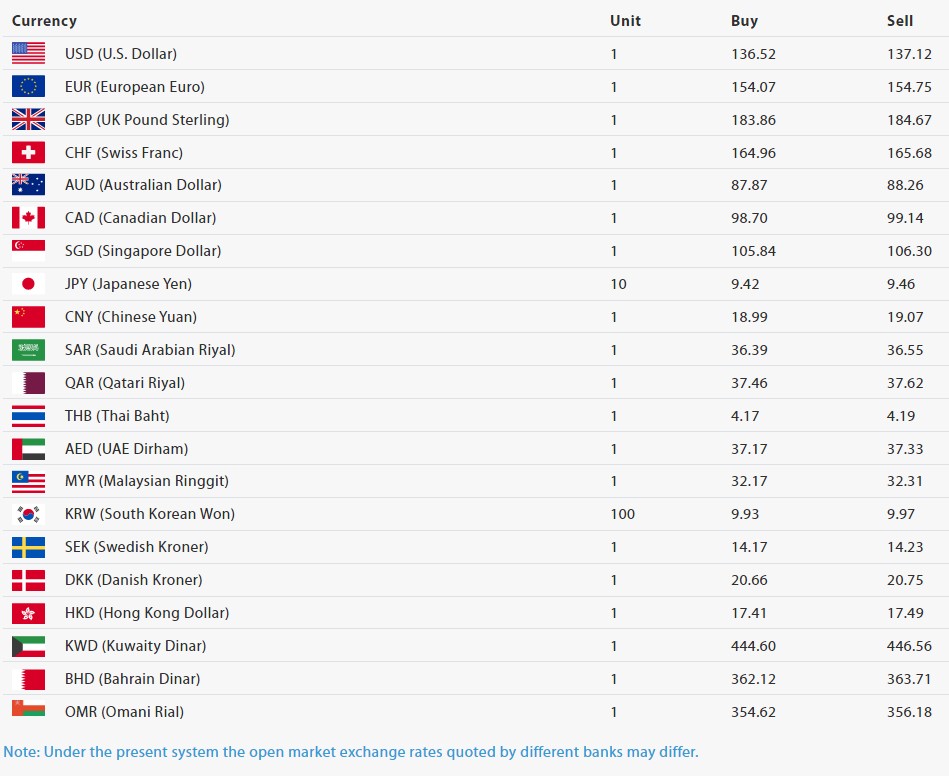949x776 pixels.
Task: Click the USD buy rate 136.52
Action: (753, 54)
